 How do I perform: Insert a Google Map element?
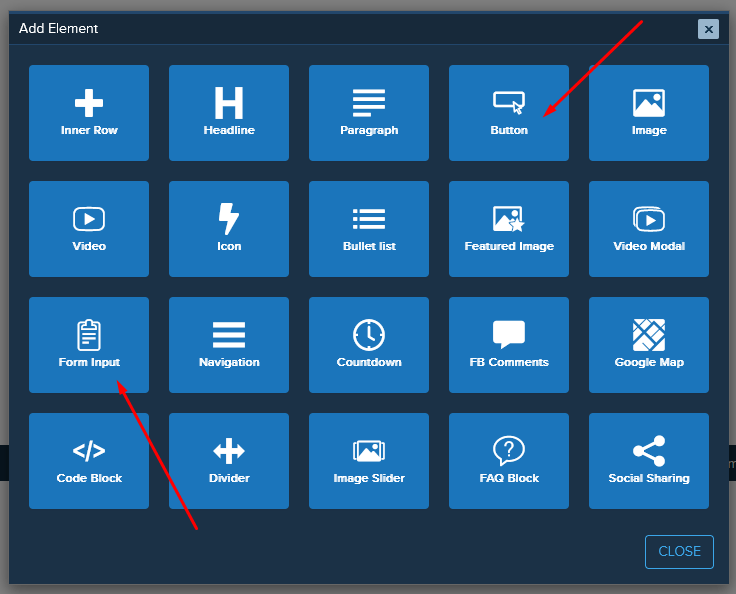click(x=649, y=345)
